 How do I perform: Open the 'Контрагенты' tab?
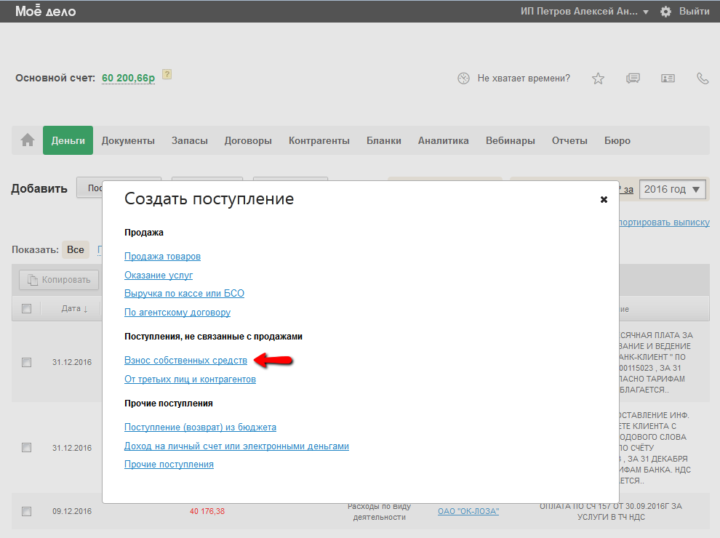pos(319,140)
